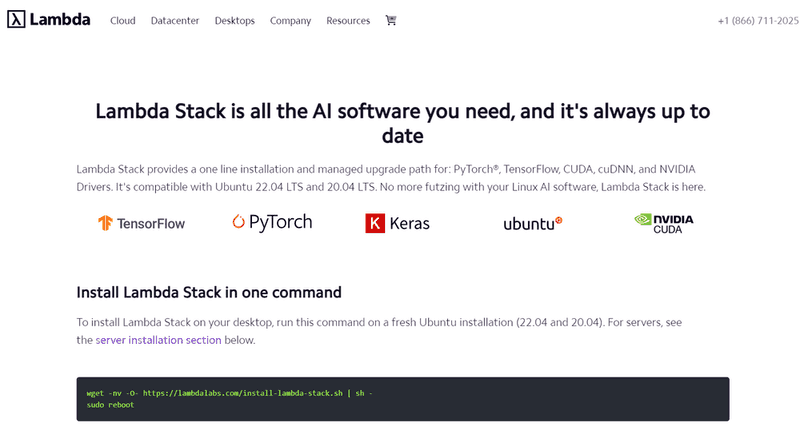This screenshot has height=434, width=800.
Task: Open the Desktops menu
Action: click(235, 21)
